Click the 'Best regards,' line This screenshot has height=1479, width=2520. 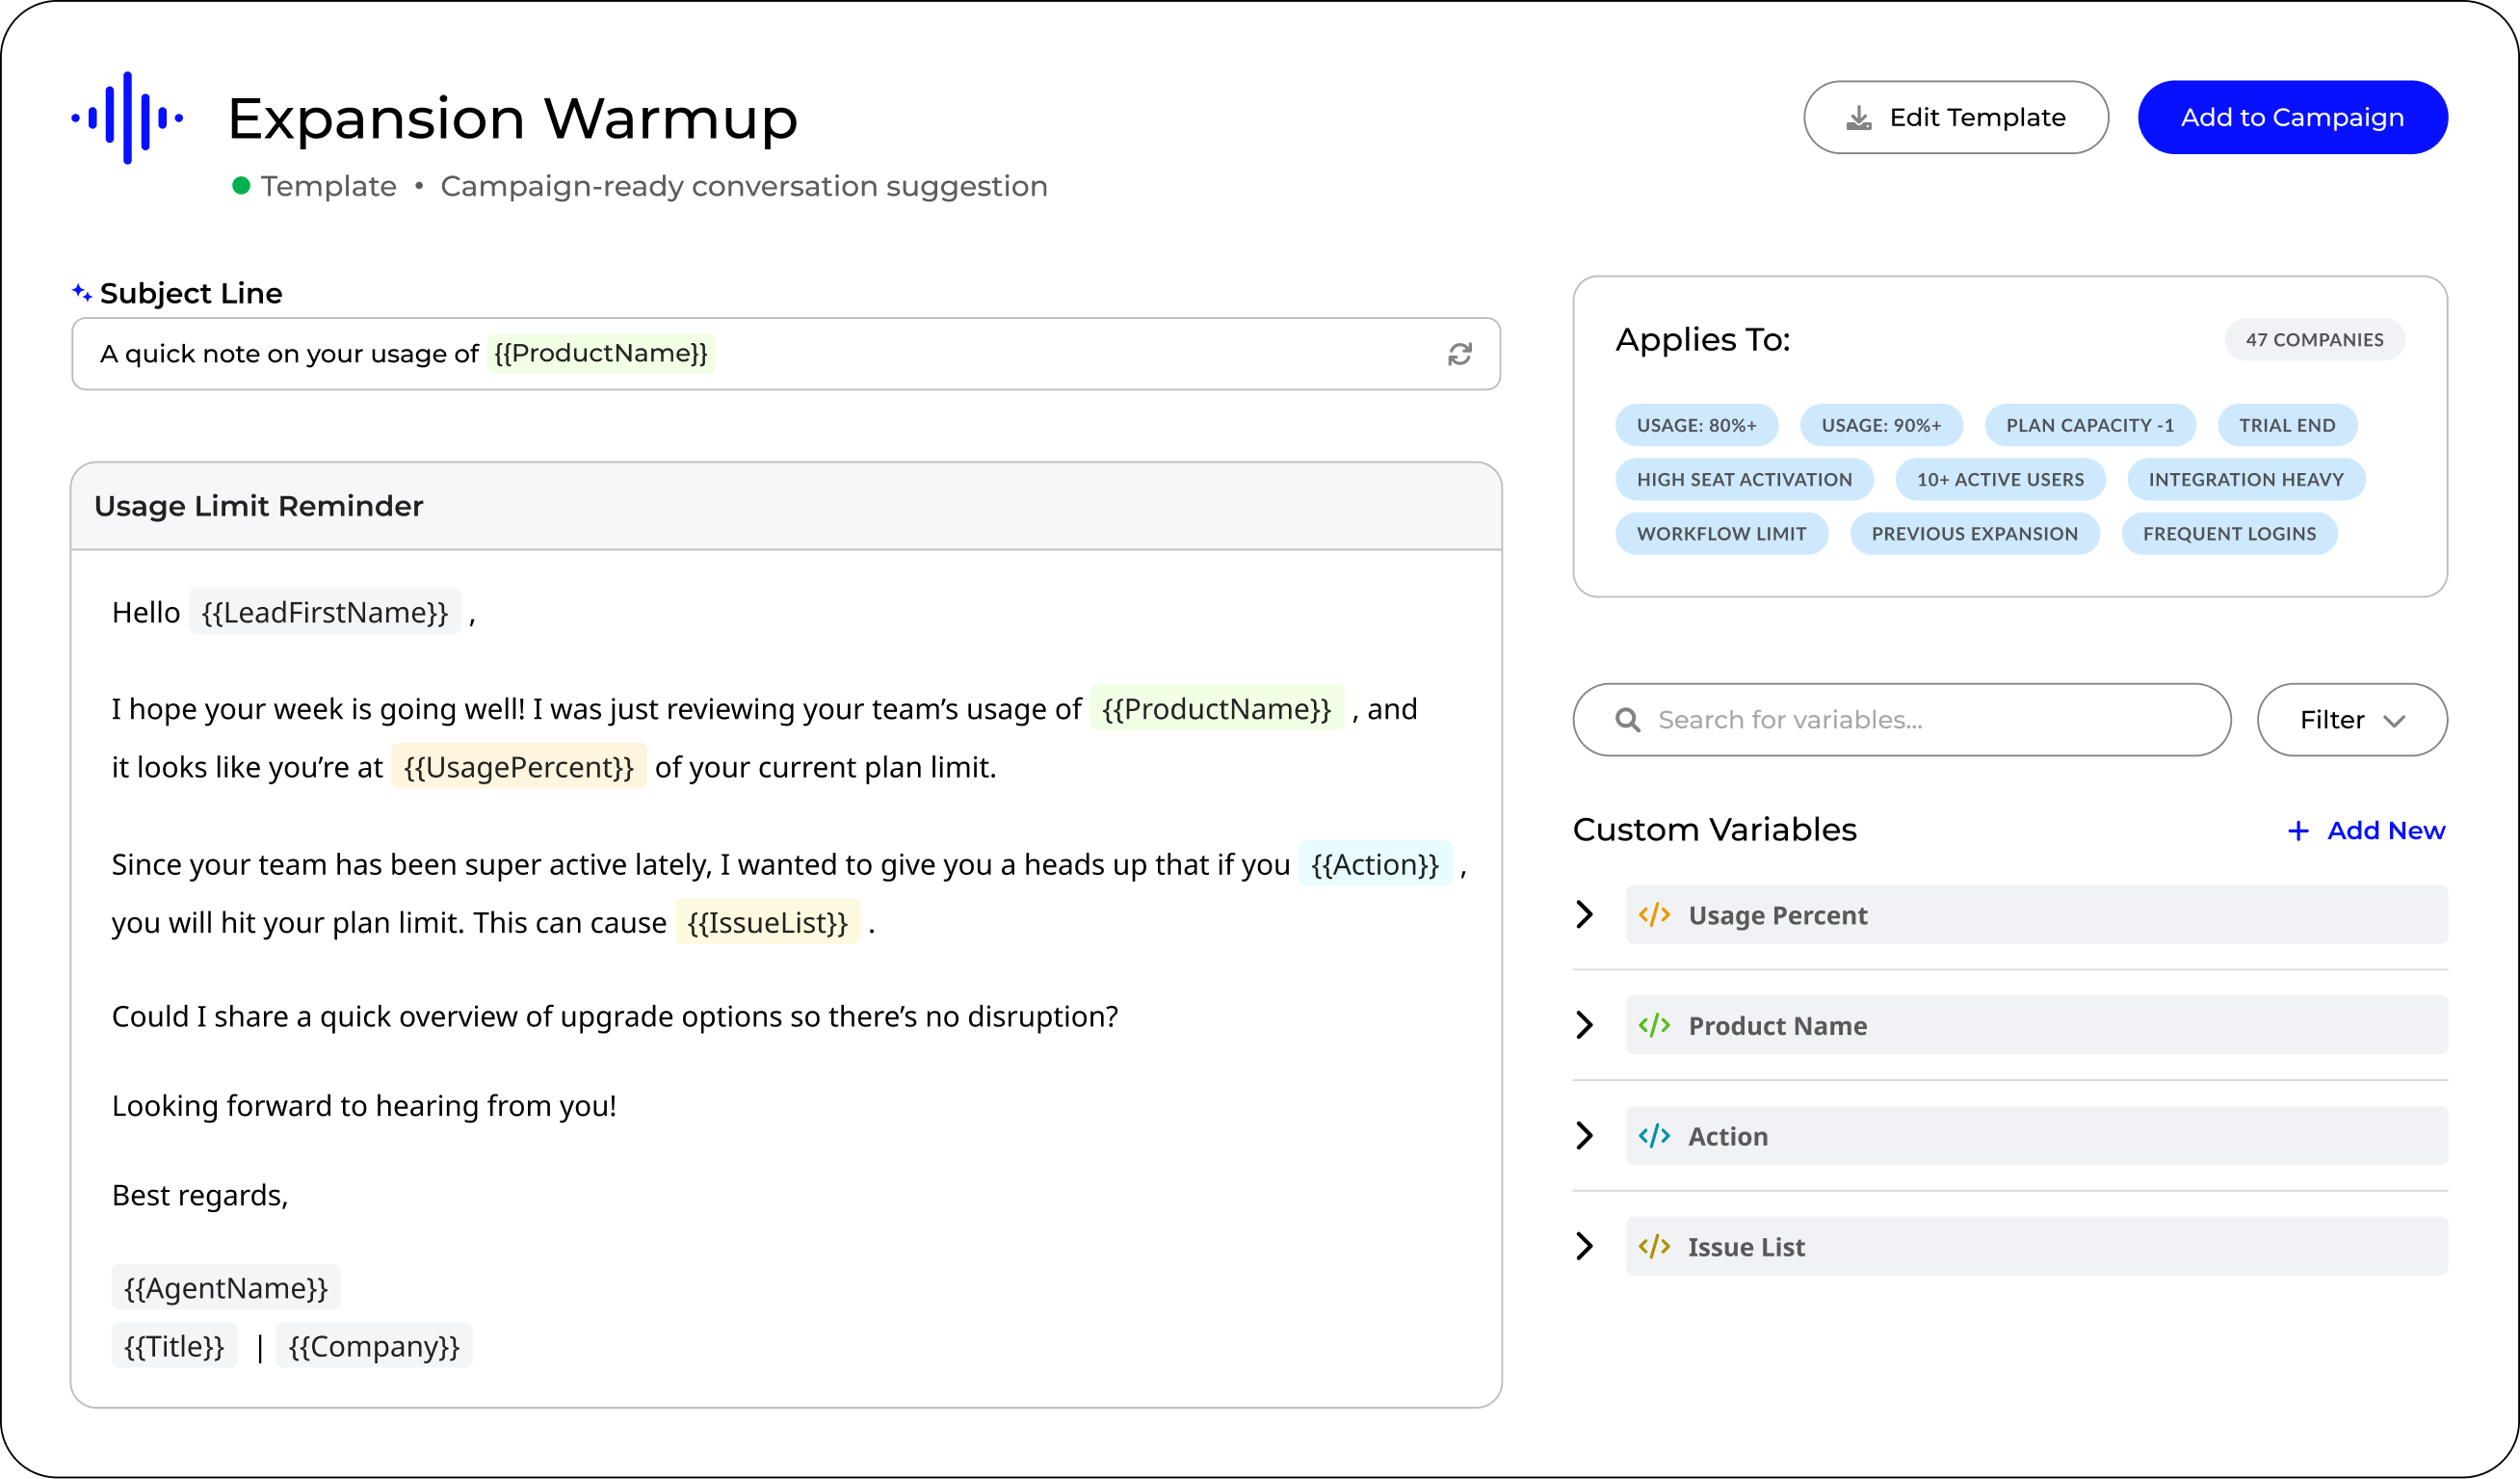(200, 1195)
